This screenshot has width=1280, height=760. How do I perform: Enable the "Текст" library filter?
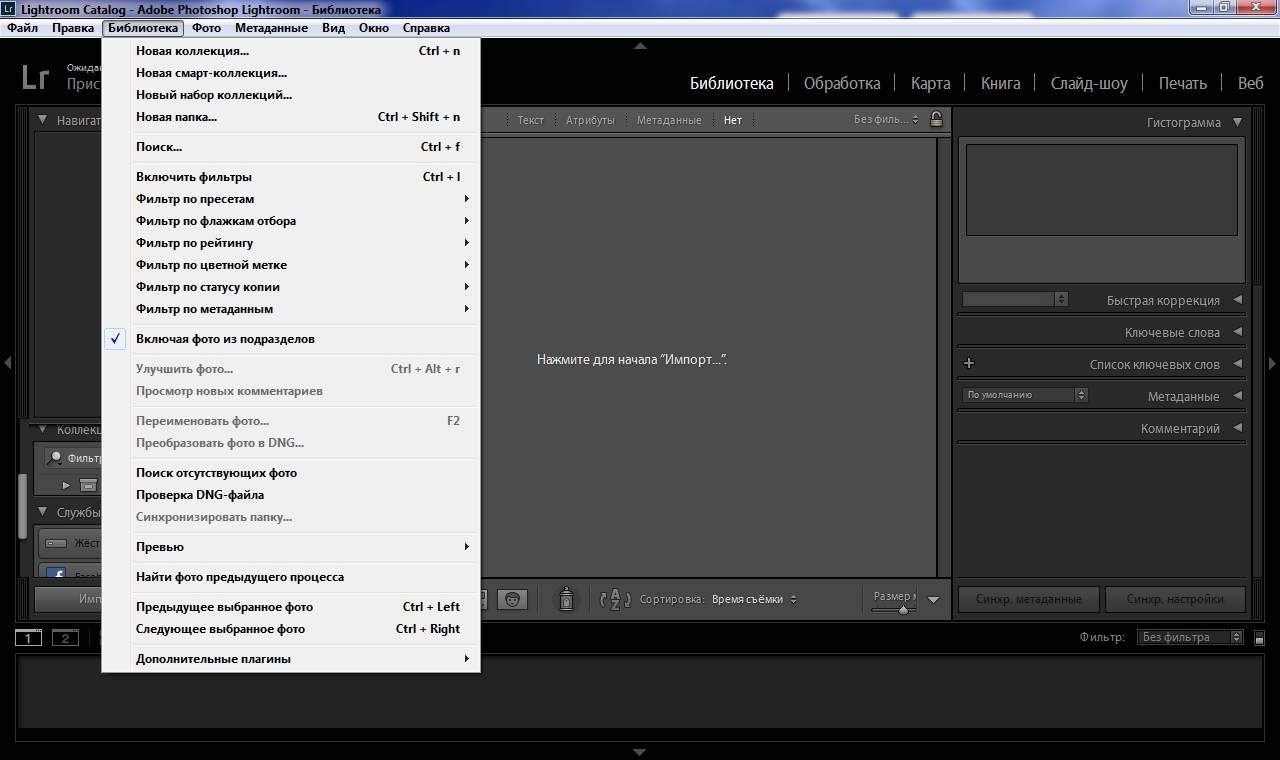[530, 120]
